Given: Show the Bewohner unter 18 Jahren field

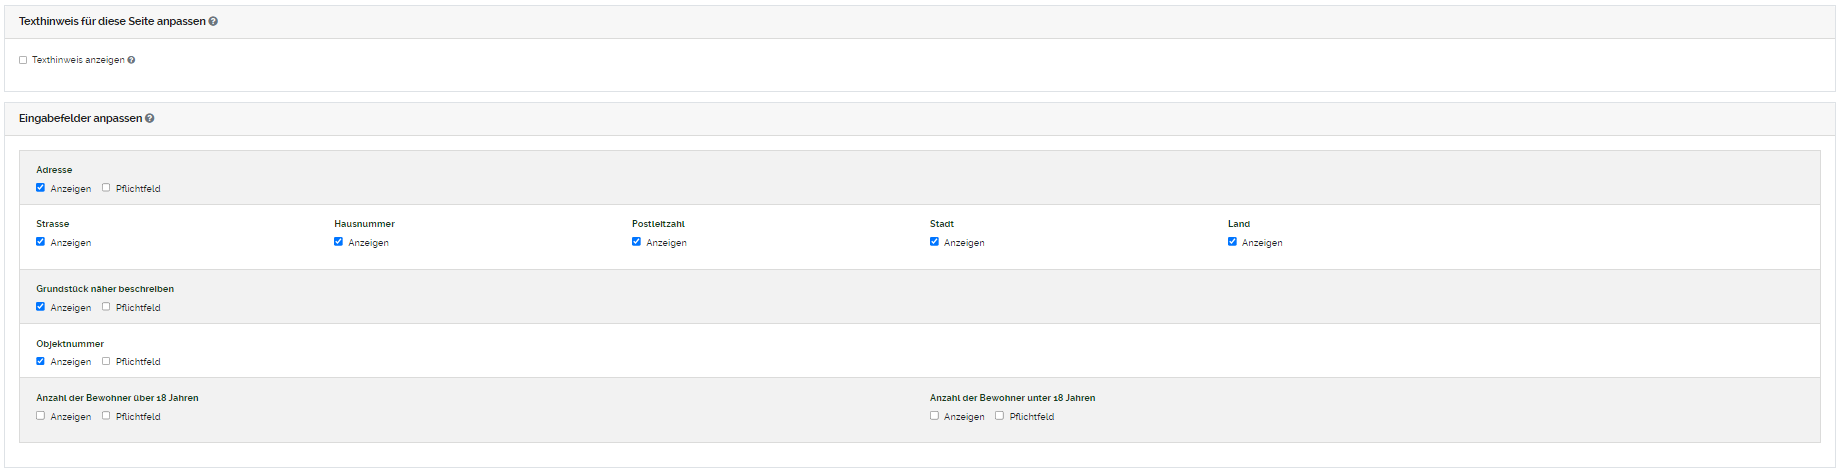Looking at the screenshot, I should (x=934, y=416).
